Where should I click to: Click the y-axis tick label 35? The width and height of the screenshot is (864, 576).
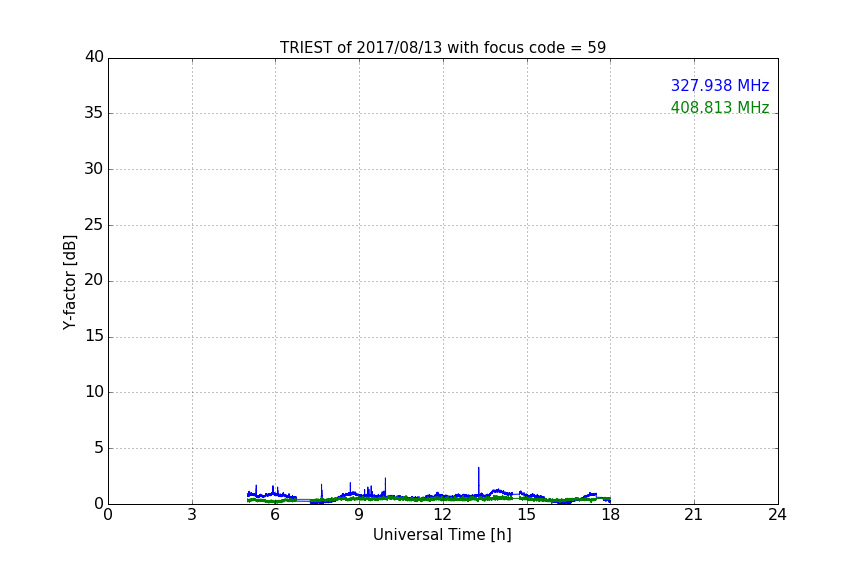click(94, 113)
